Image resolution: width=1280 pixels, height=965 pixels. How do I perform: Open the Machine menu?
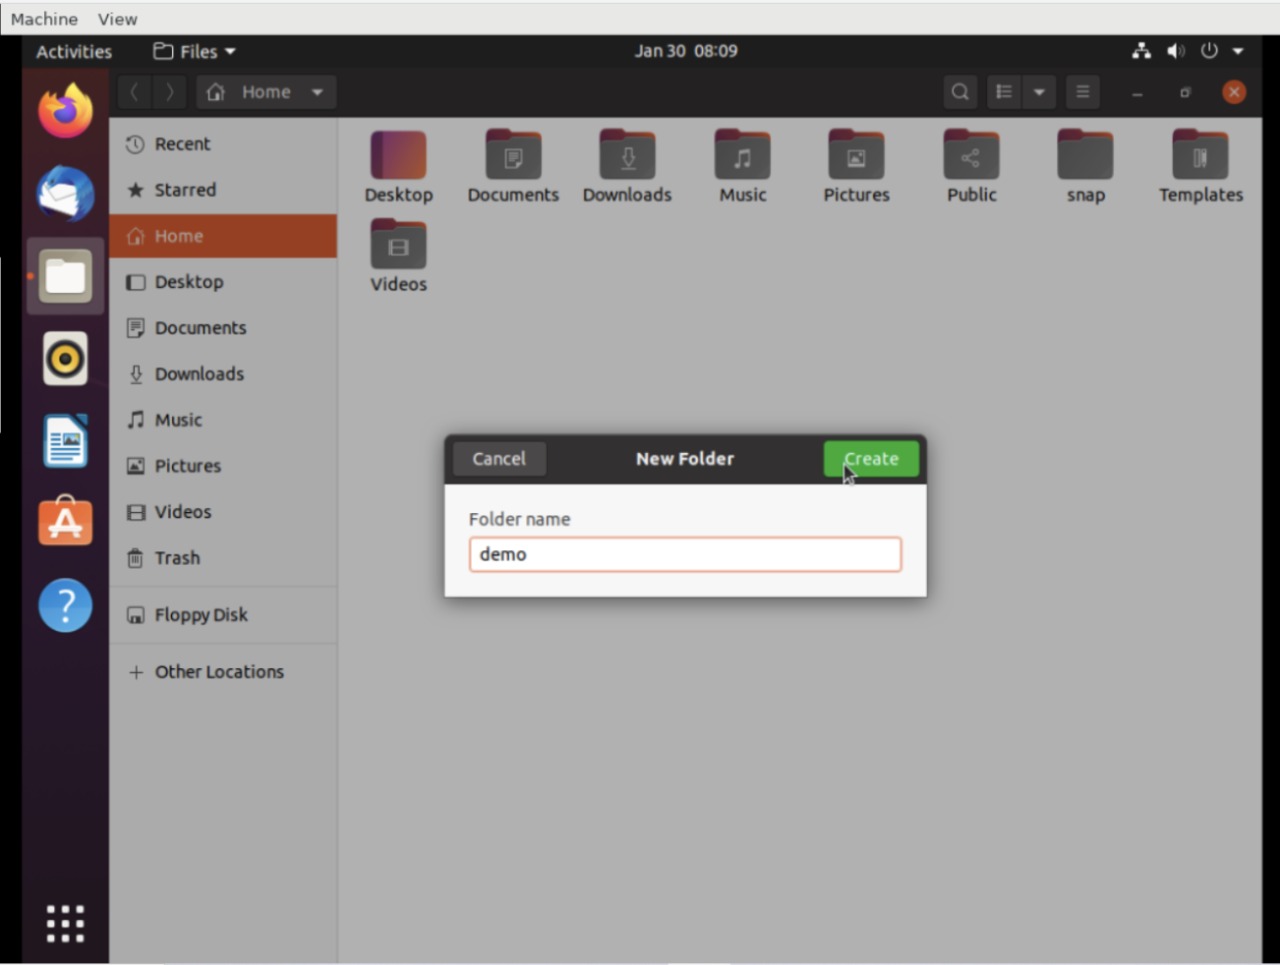tap(43, 18)
